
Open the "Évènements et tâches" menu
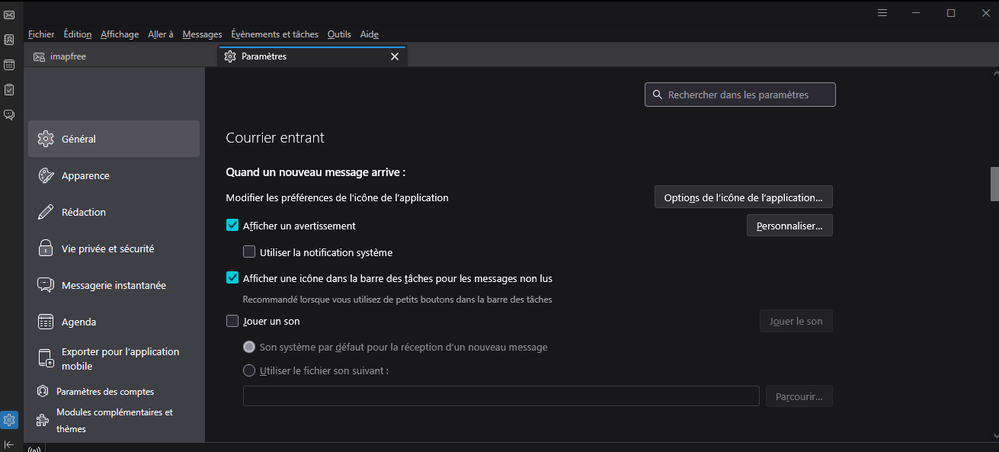(x=274, y=34)
